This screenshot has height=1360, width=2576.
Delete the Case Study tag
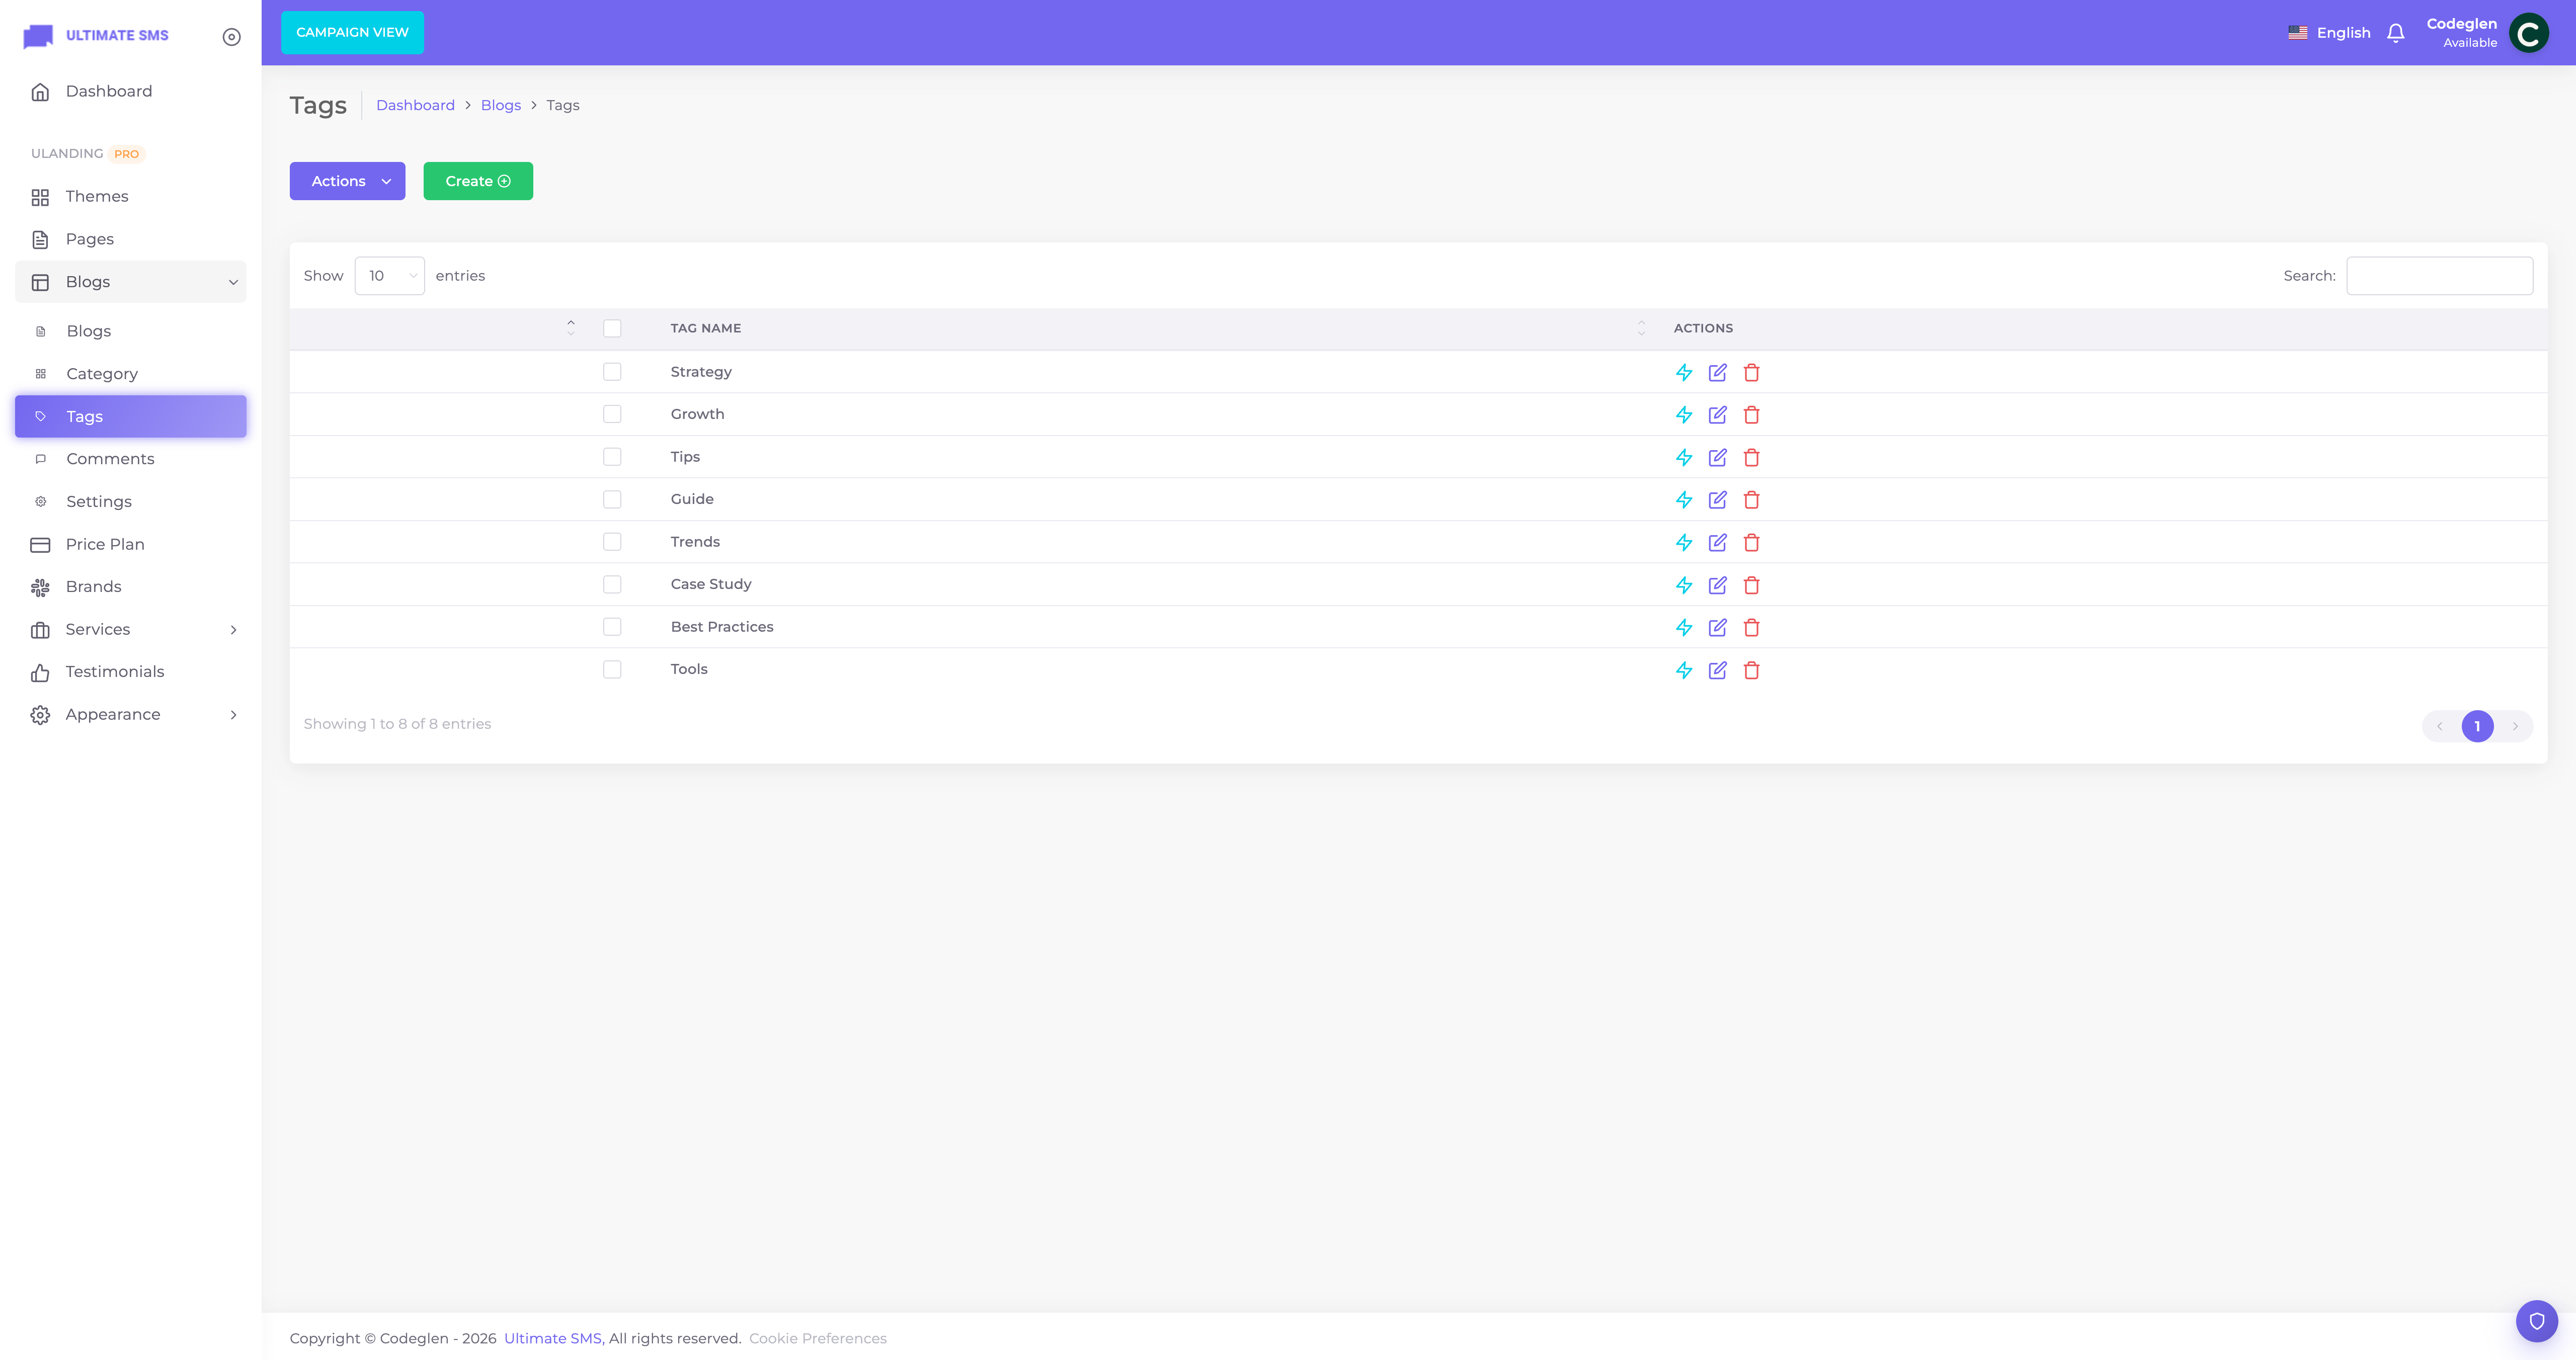pos(1751,585)
